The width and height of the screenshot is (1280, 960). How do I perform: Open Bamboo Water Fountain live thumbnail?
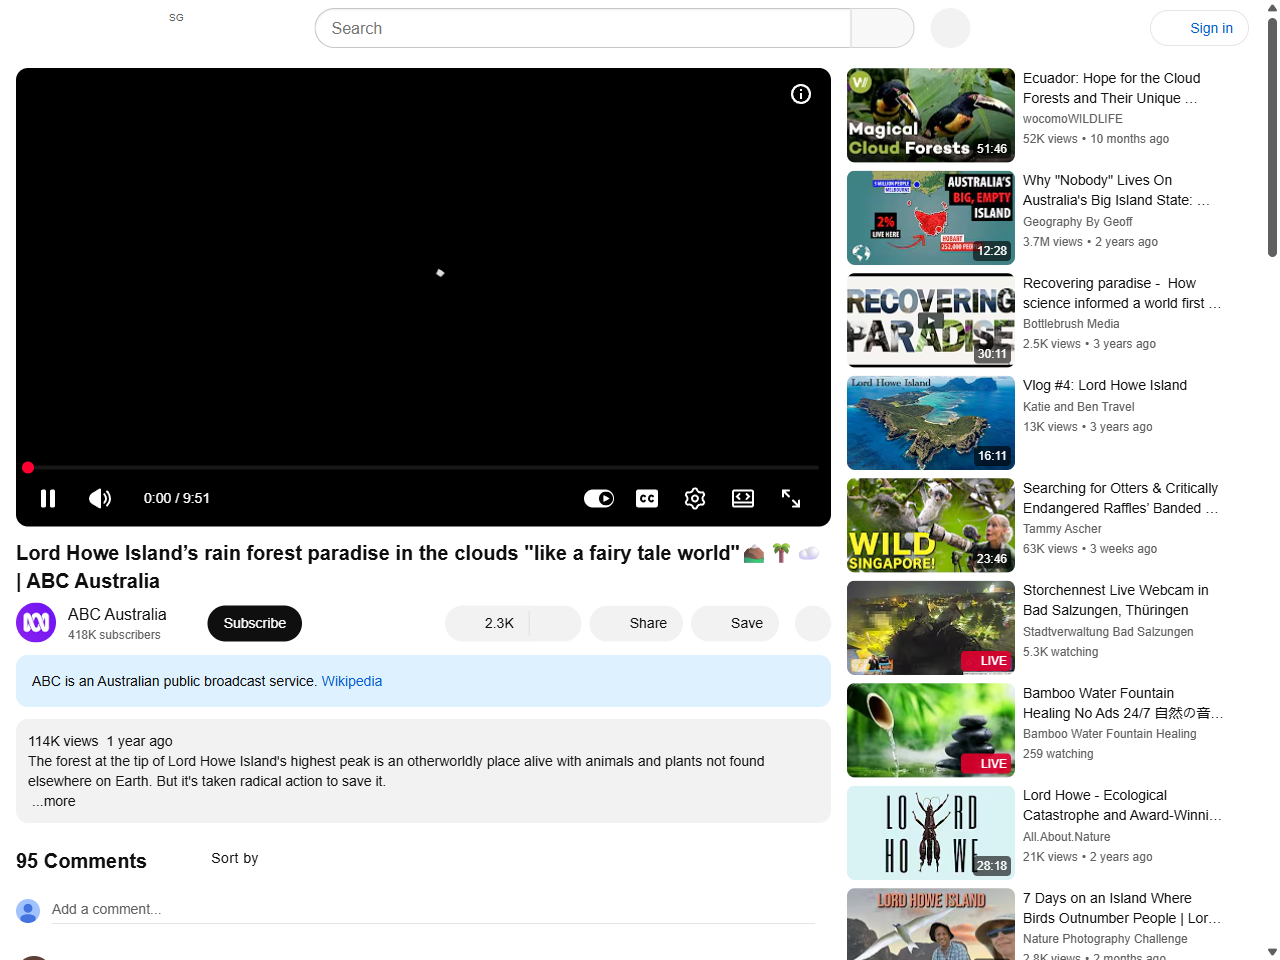pyautogui.click(x=931, y=730)
